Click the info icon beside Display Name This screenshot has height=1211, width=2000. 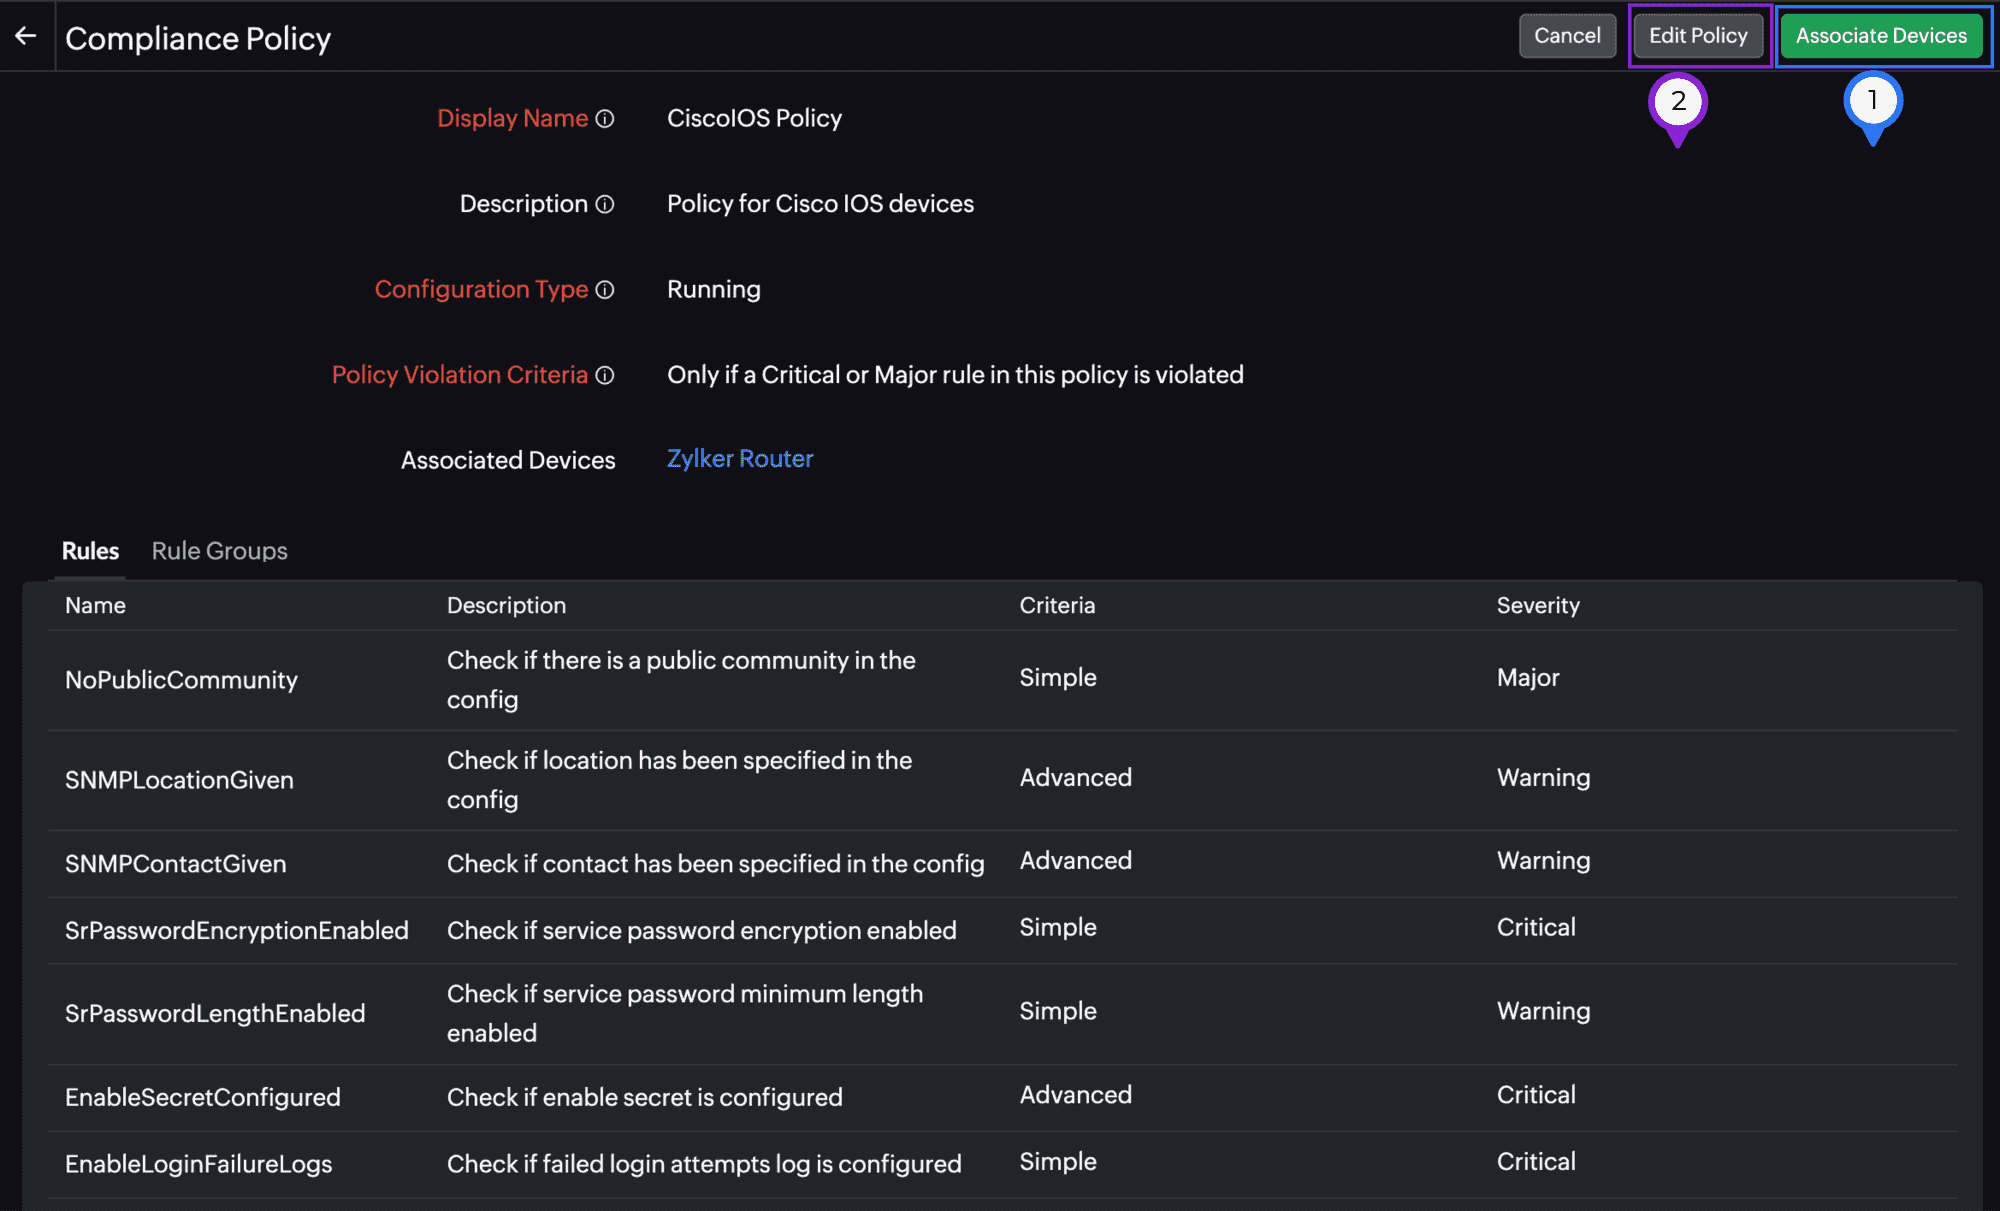point(605,119)
